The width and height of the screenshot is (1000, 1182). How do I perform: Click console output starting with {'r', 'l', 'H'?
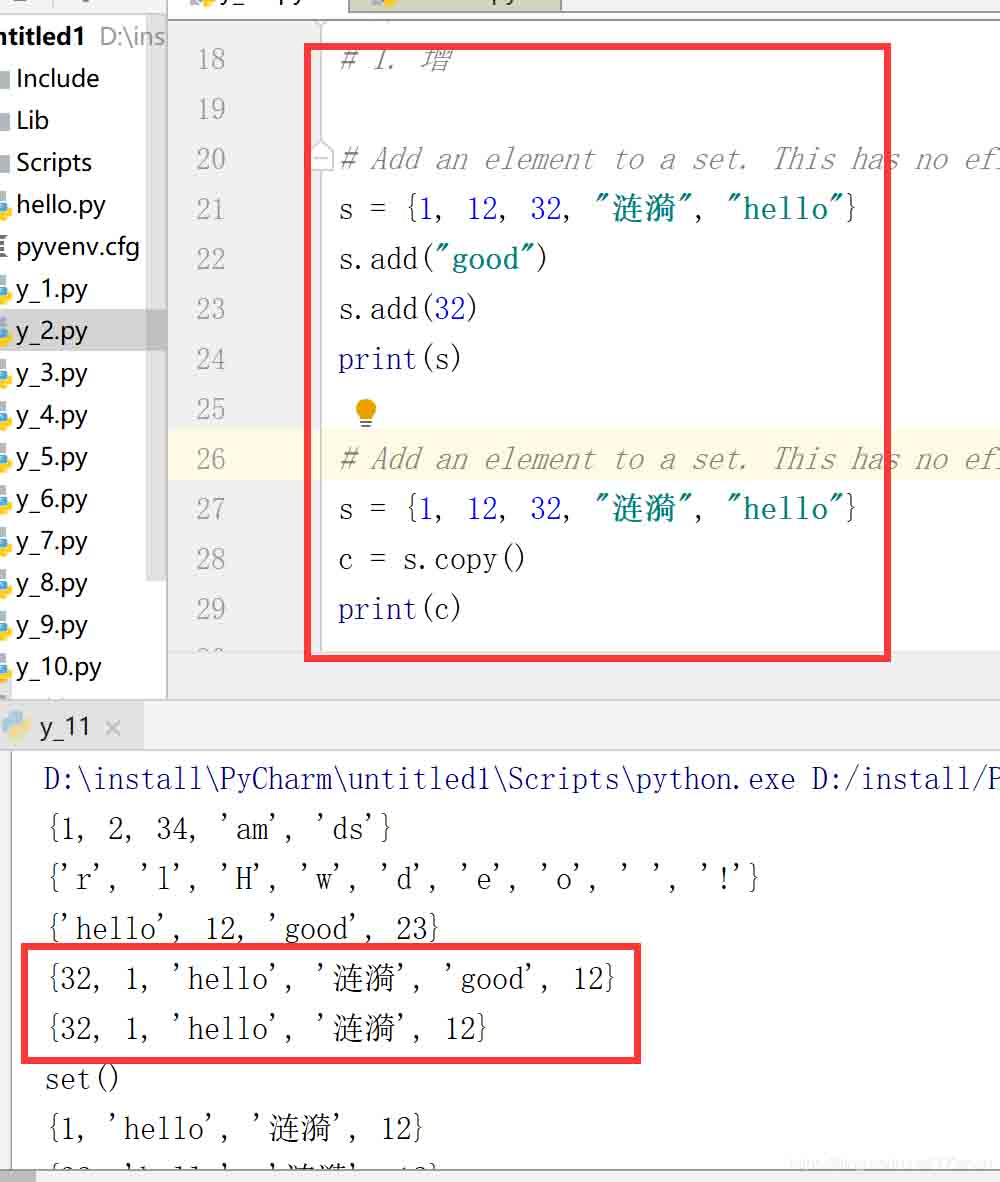point(403,879)
